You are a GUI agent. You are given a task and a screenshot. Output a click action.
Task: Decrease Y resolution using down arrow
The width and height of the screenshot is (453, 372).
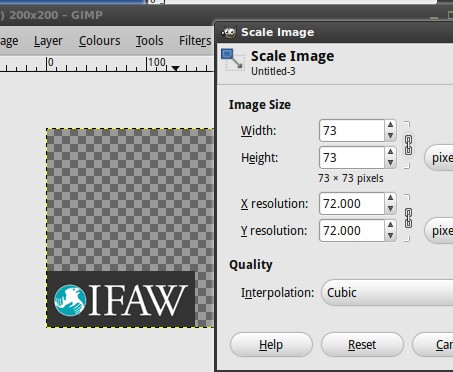click(x=390, y=236)
